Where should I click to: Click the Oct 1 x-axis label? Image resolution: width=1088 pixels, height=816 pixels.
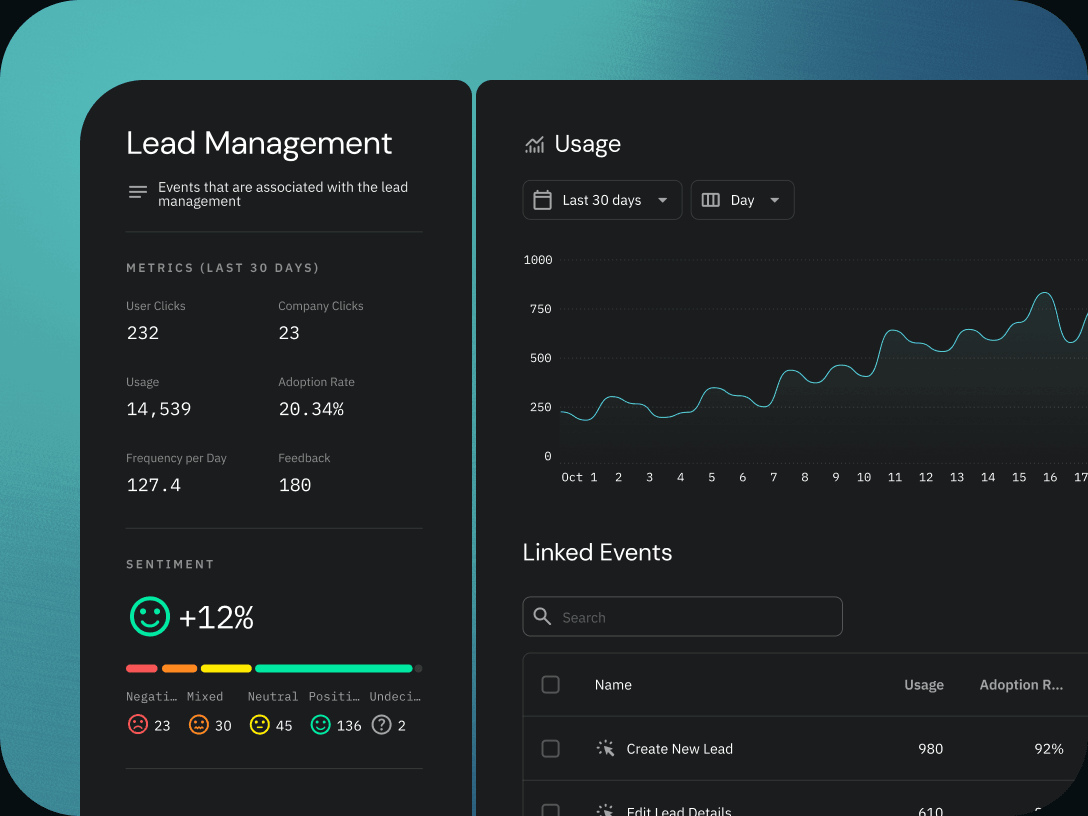tap(579, 477)
